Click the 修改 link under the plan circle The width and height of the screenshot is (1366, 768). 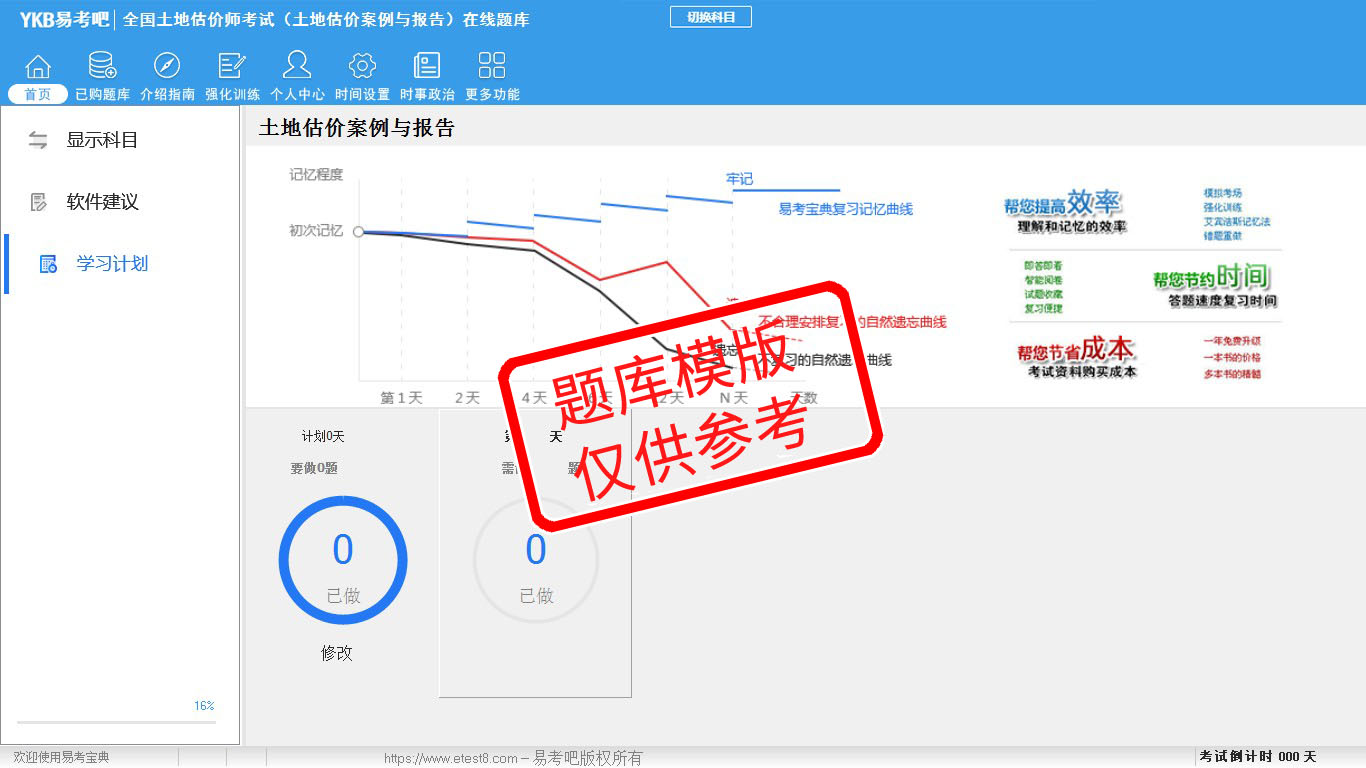click(337, 653)
